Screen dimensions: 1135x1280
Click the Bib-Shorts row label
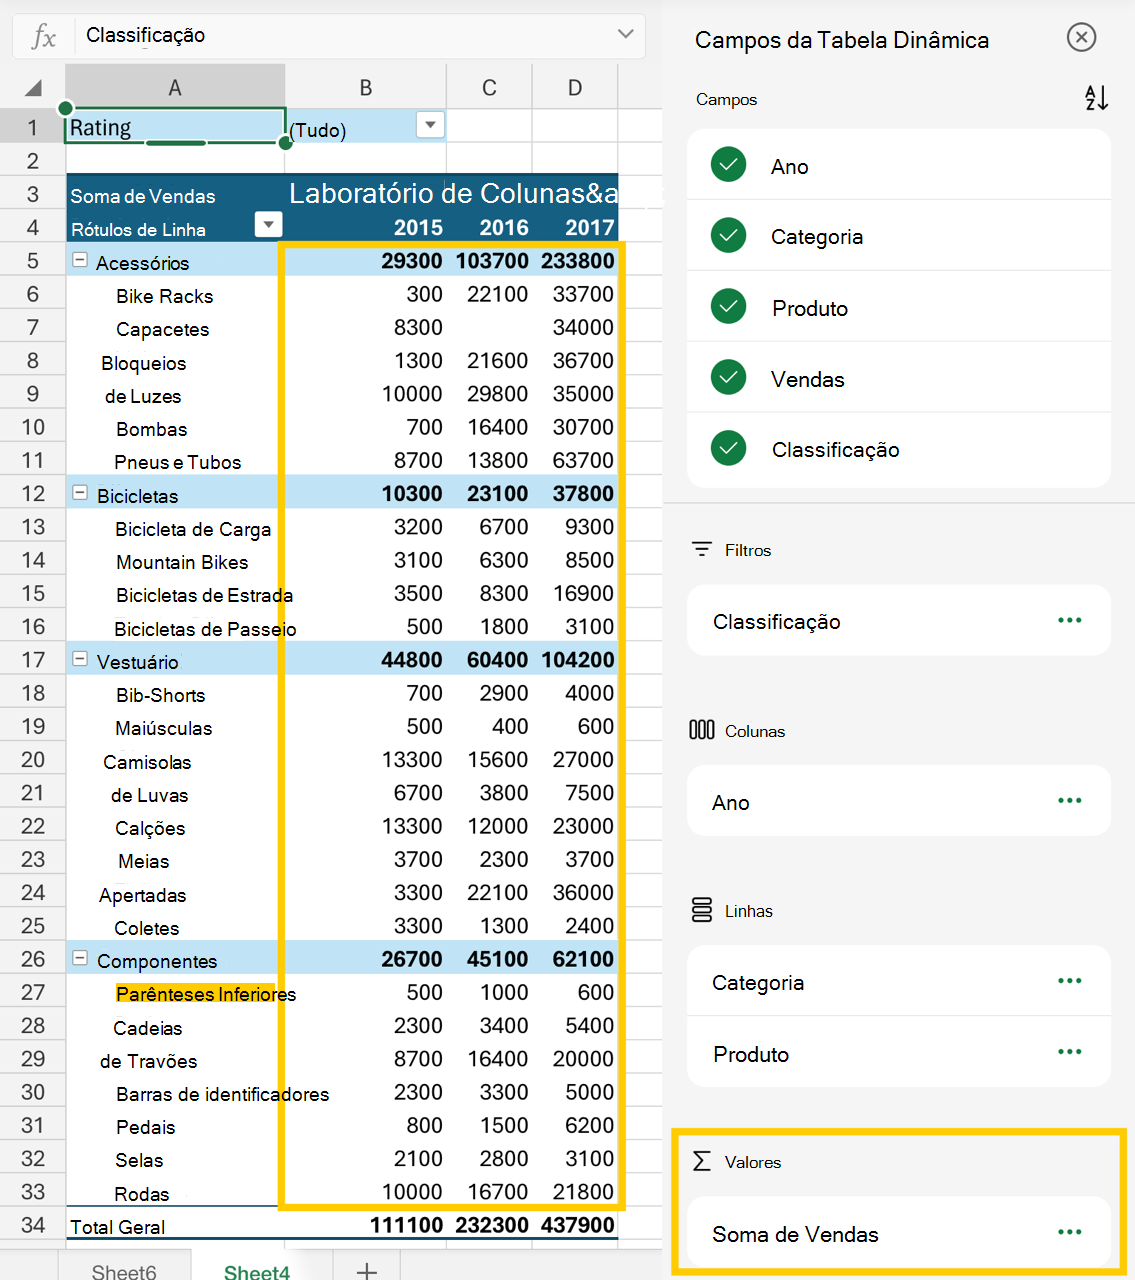click(x=160, y=695)
